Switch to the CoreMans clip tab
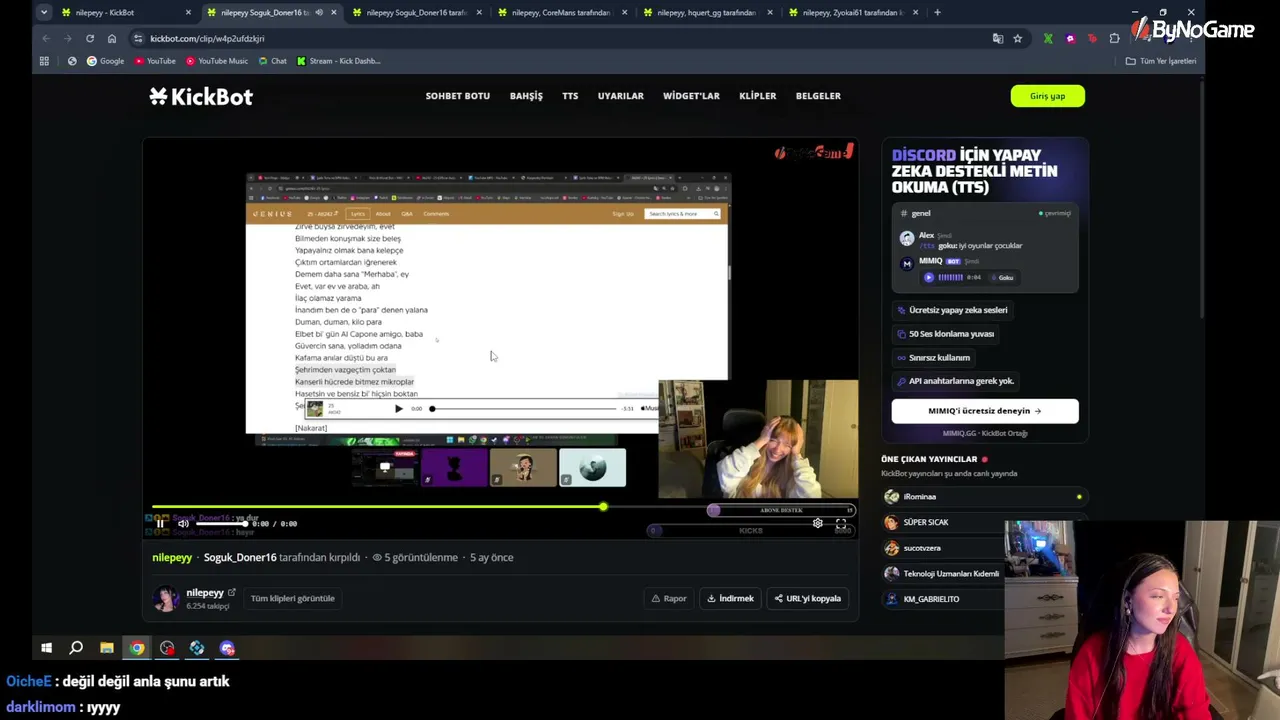The image size is (1280, 720). (x=561, y=12)
